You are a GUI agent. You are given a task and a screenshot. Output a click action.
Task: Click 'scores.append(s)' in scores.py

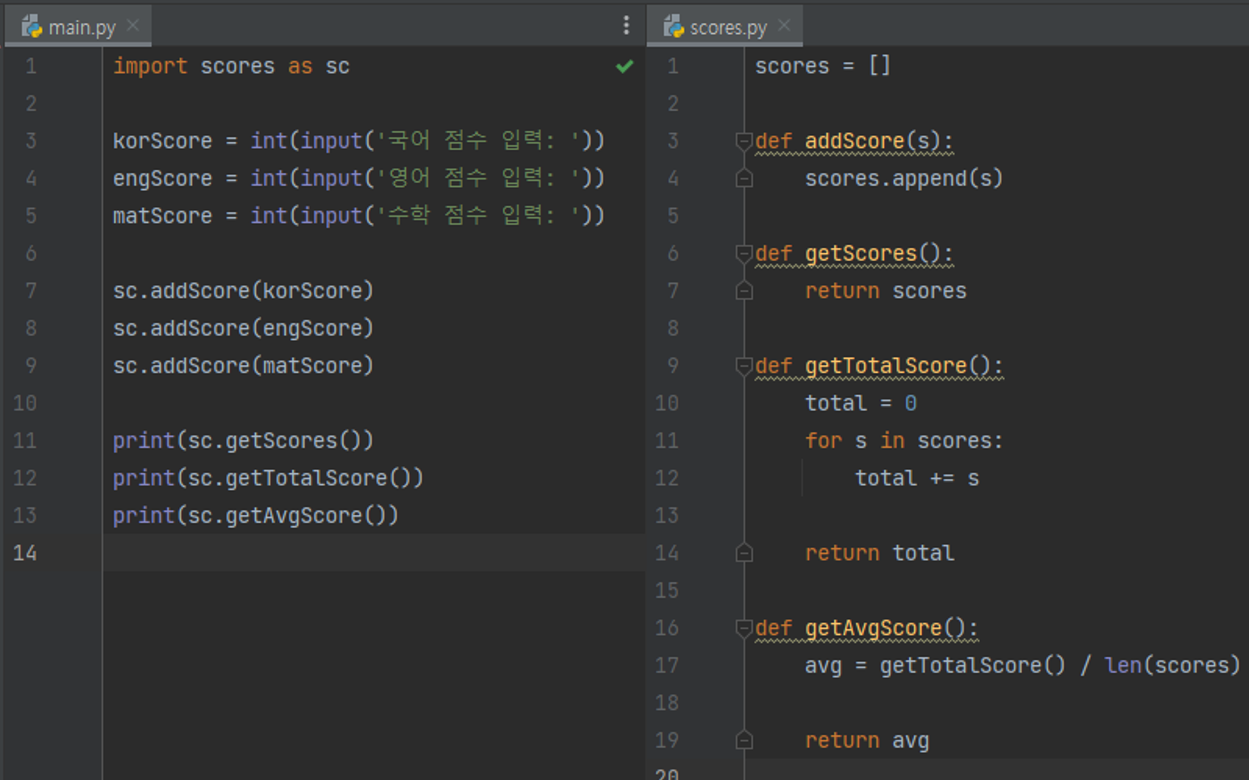pyautogui.click(x=904, y=178)
